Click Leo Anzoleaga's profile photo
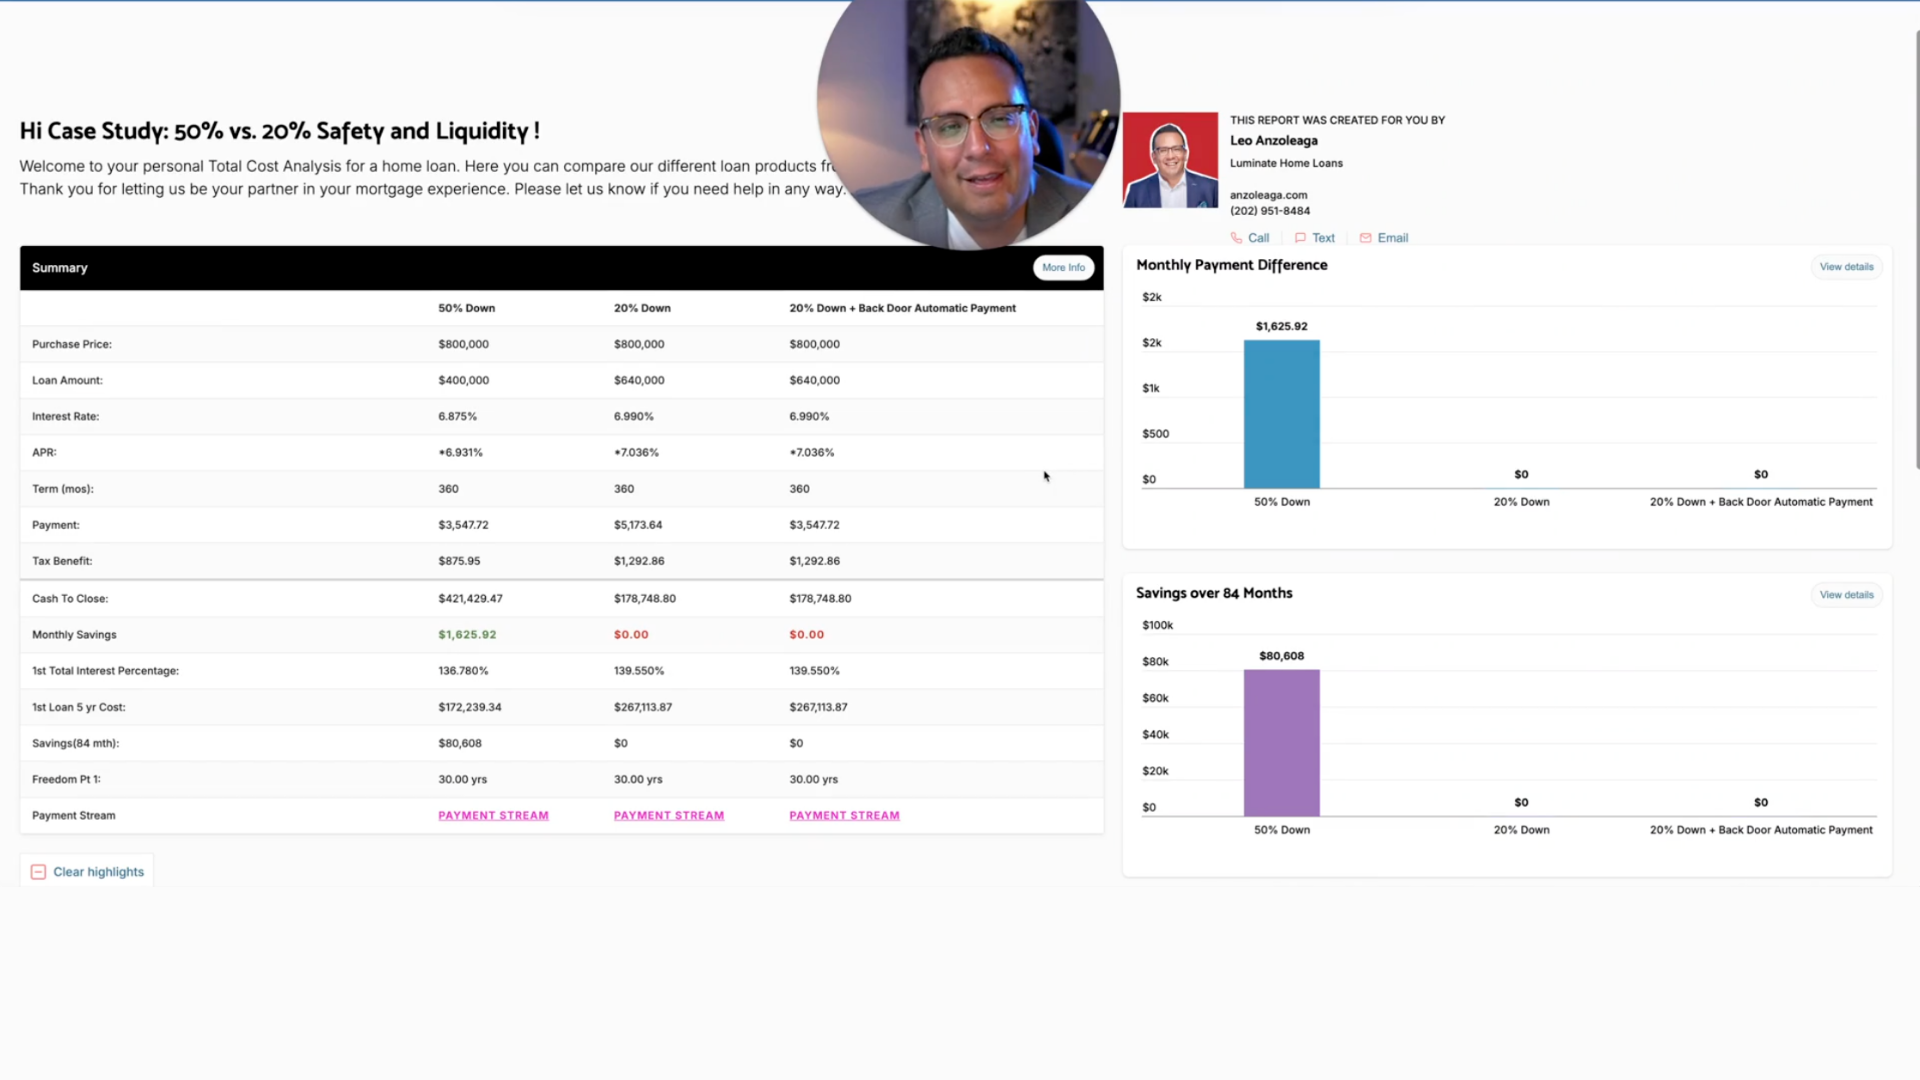The width and height of the screenshot is (1920, 1080). tap(1170, 160)
